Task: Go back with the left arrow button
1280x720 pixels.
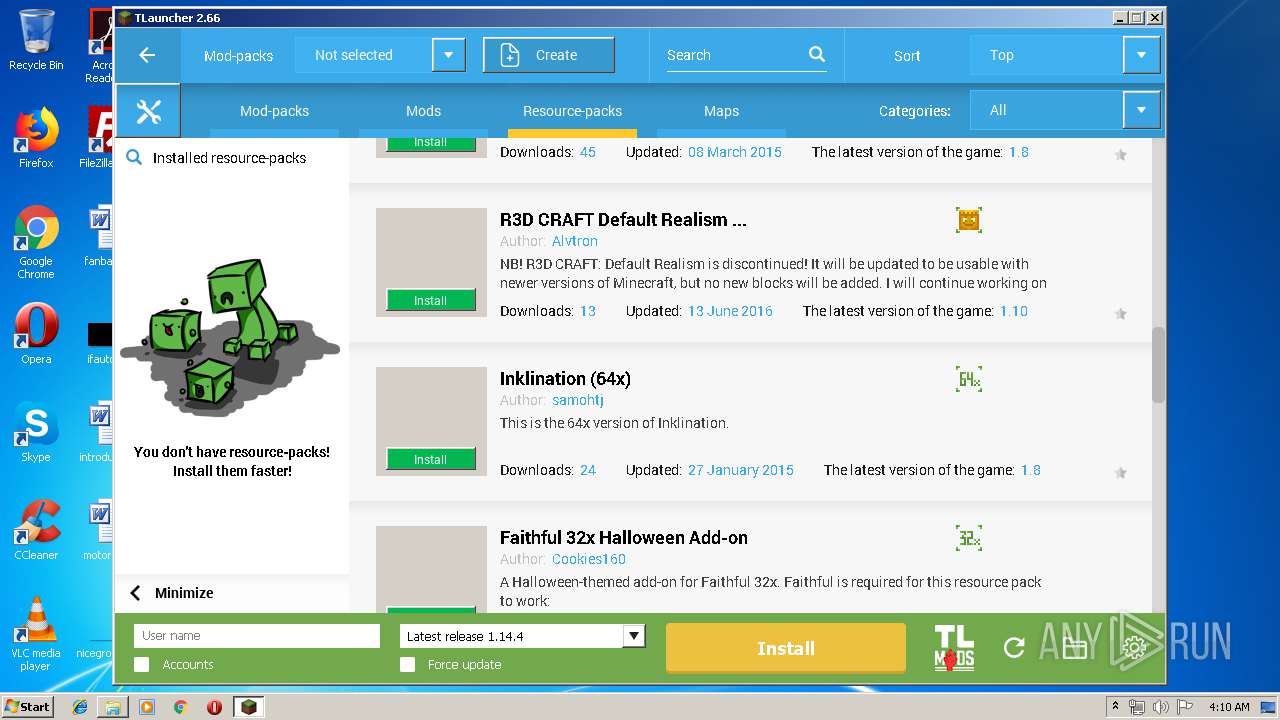Action: tap(147, 55)
